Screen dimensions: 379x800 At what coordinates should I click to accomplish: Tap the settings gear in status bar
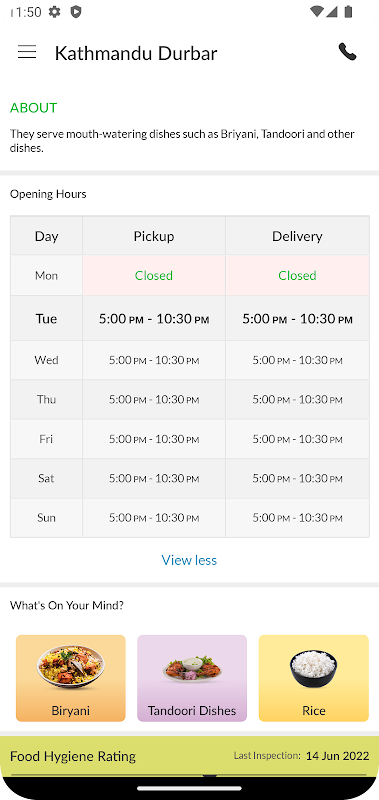(x=55, y=12)
